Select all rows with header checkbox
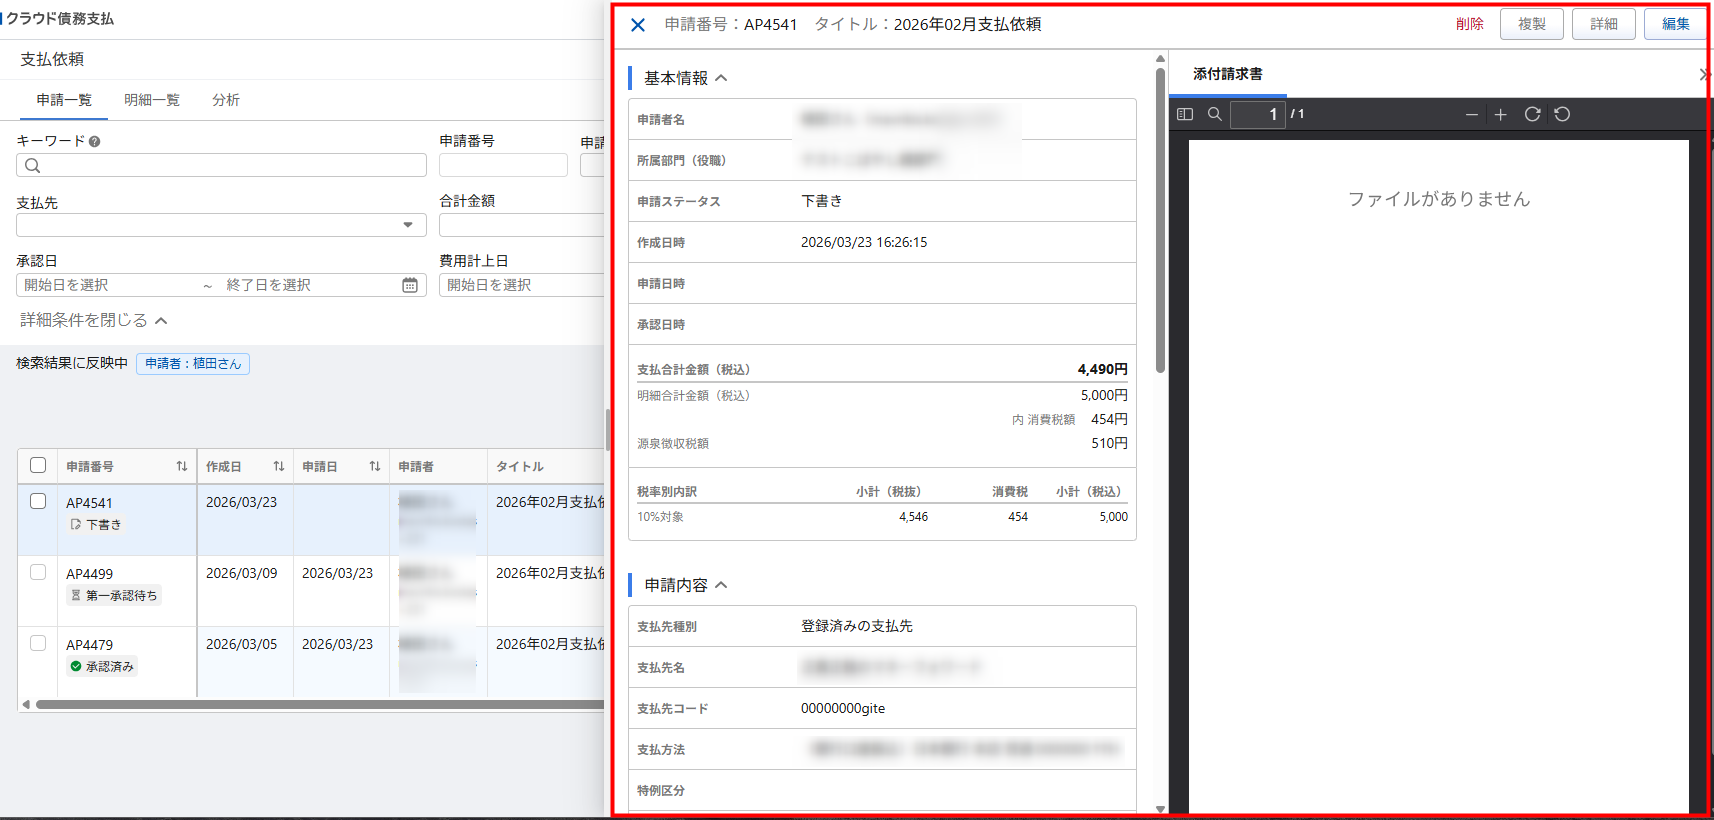Screen dimensions: 1714x820 tap(38, 465)
